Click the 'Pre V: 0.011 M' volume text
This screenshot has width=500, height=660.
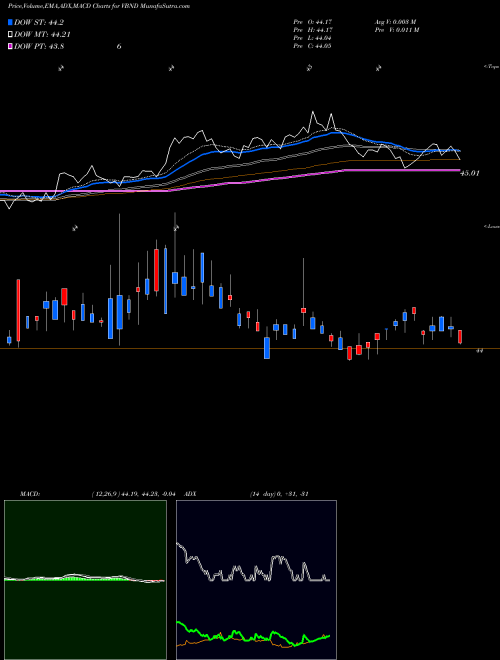(x=397, y=29)
